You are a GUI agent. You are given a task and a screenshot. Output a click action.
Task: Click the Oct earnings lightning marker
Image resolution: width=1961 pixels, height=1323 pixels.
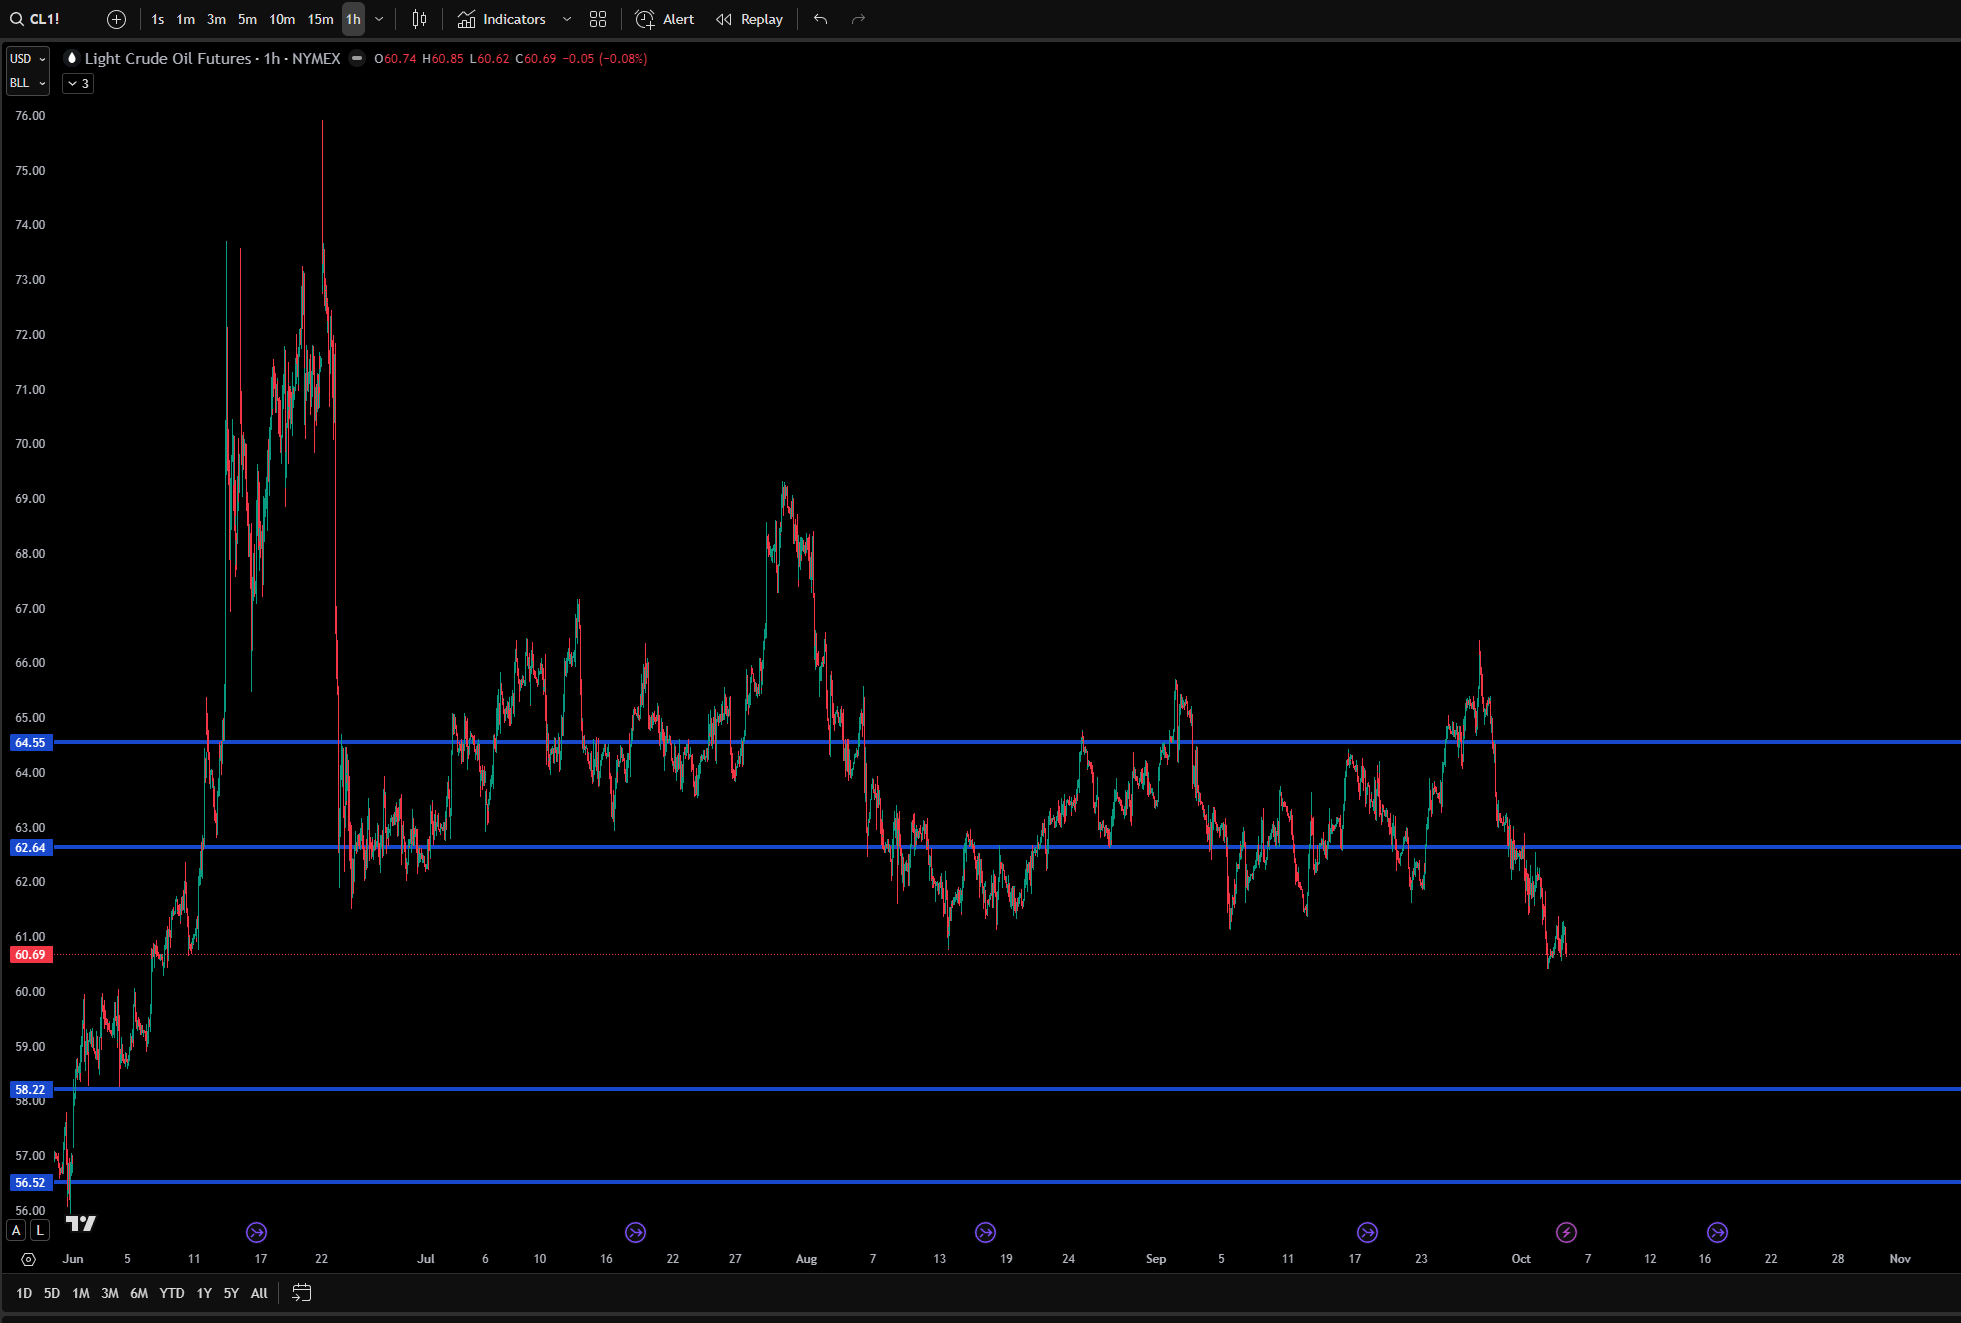pos(1566,1232)
